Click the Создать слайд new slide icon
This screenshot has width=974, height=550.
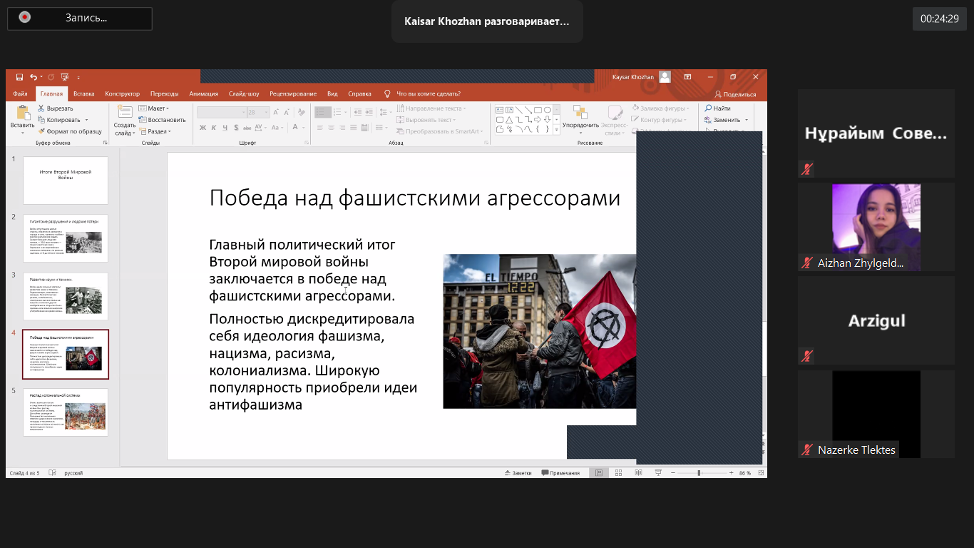[x=125, y=112]
